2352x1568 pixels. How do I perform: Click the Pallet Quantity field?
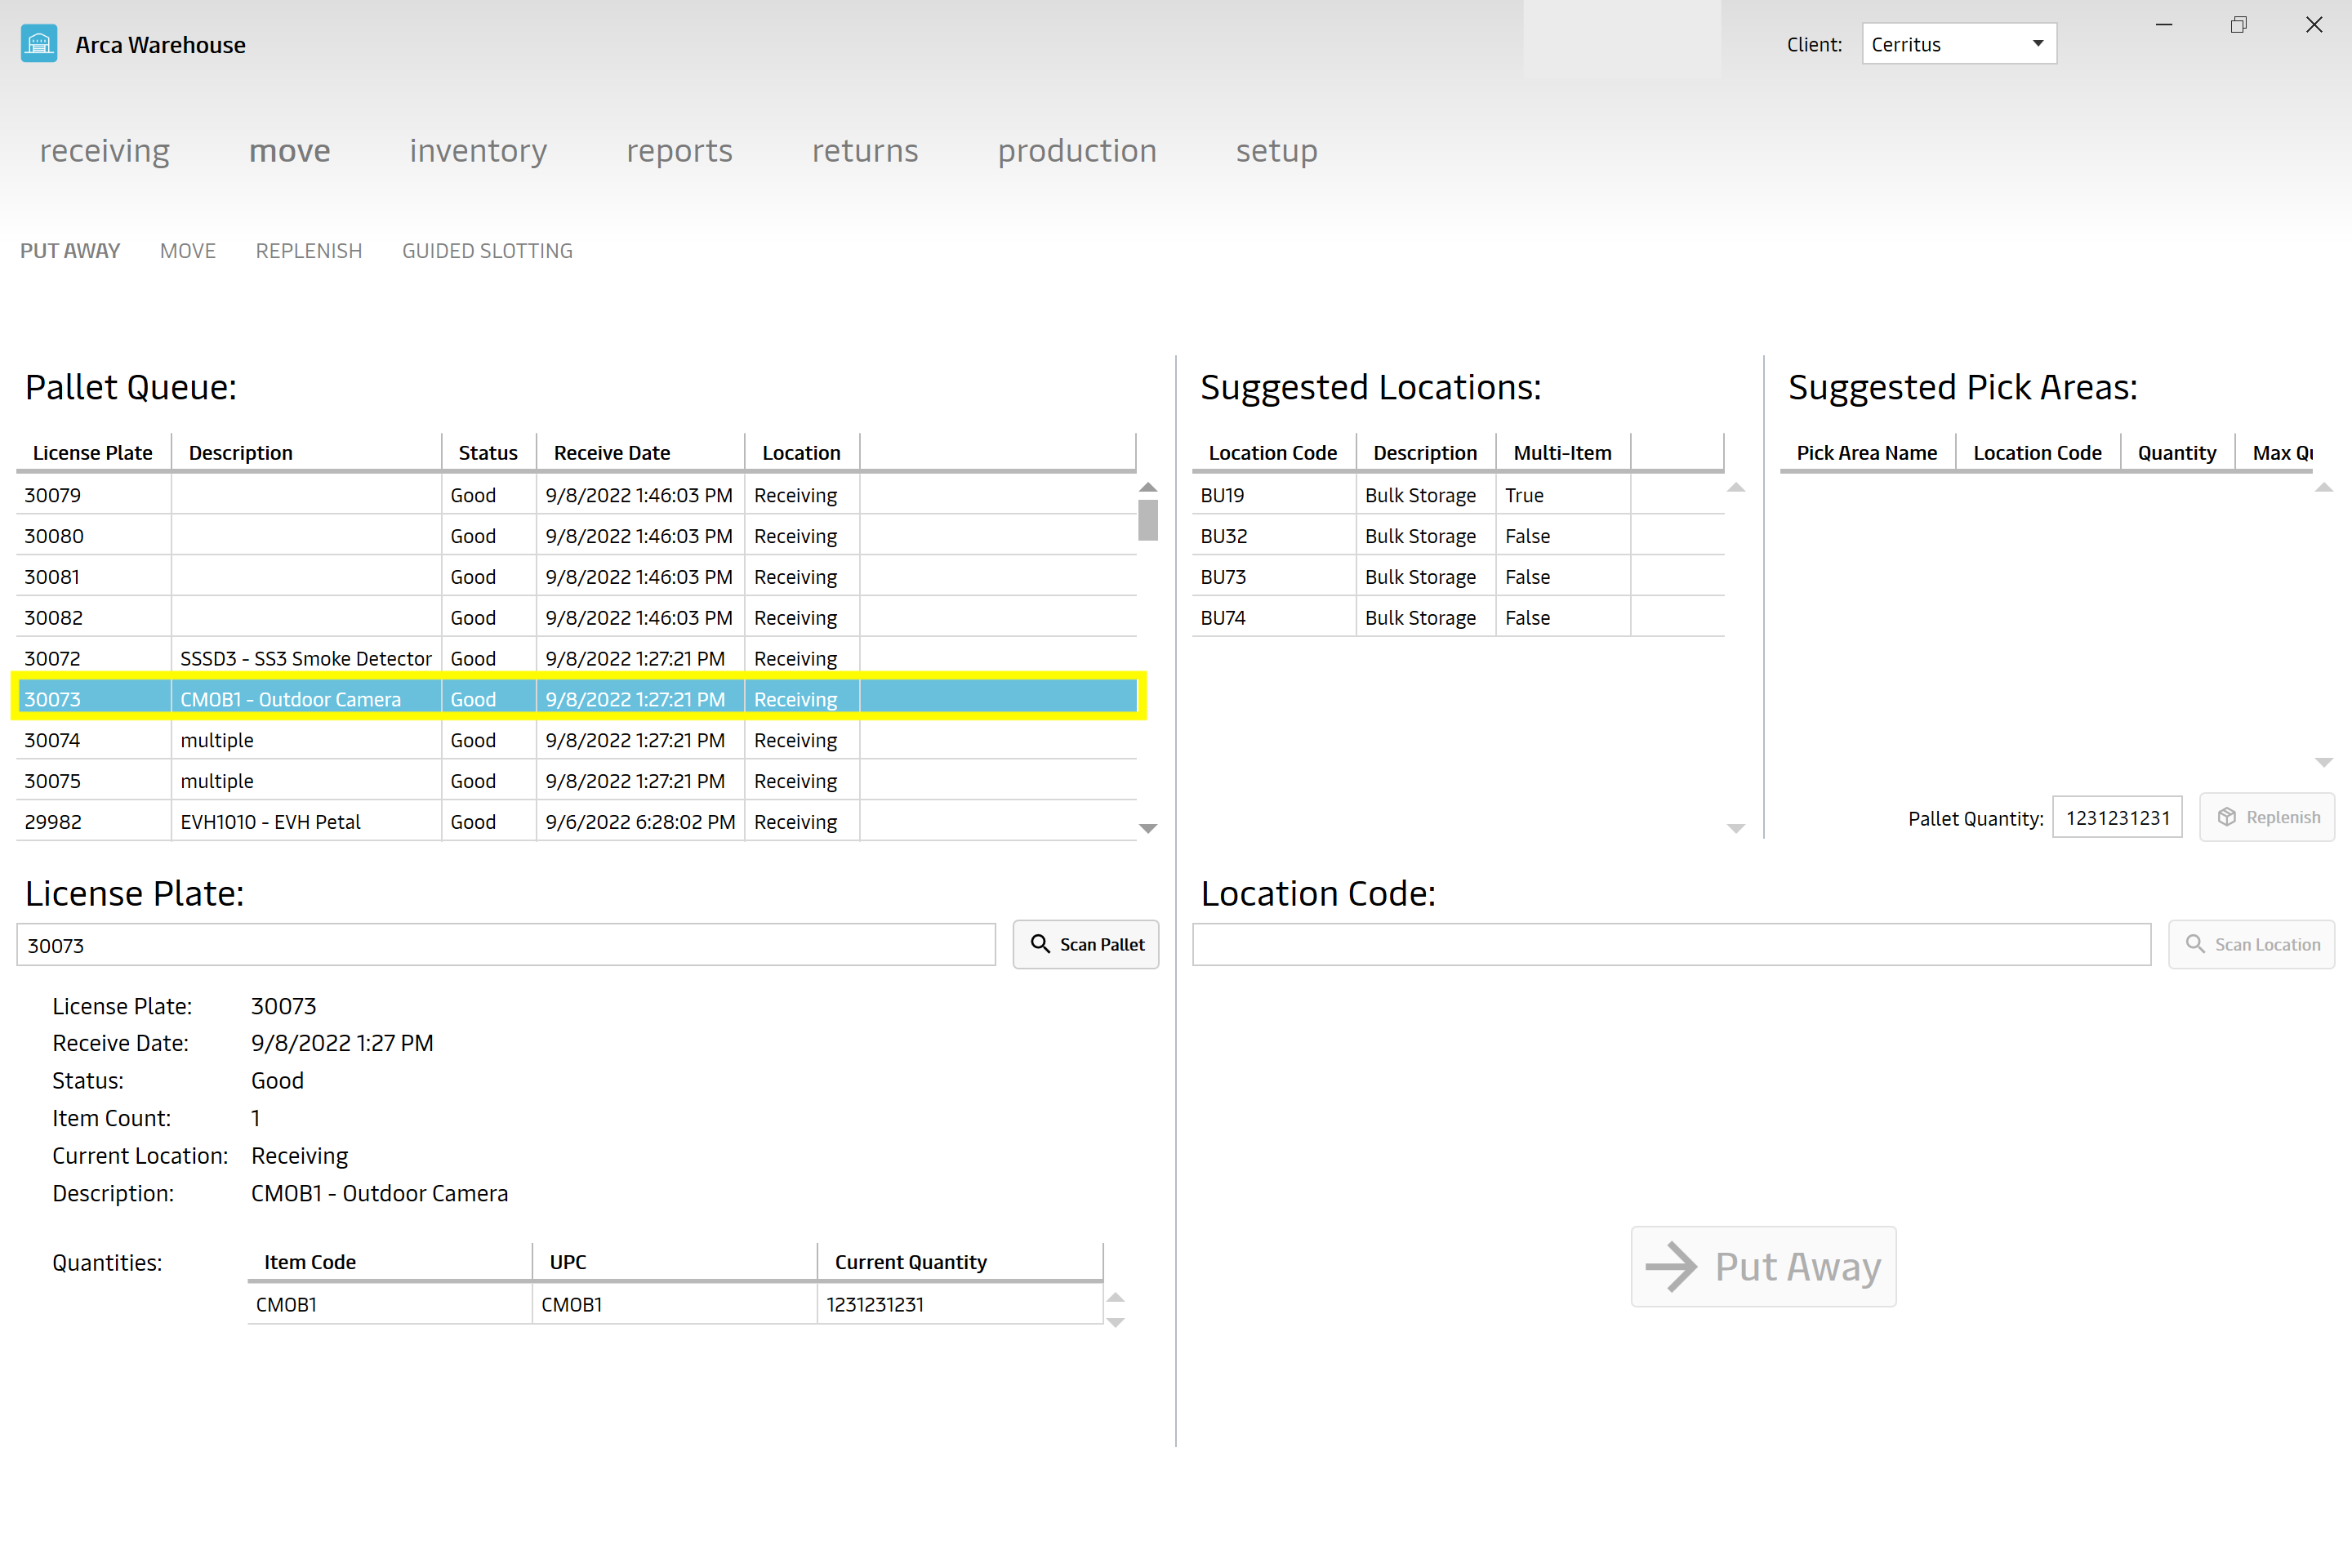point(2117,818)
